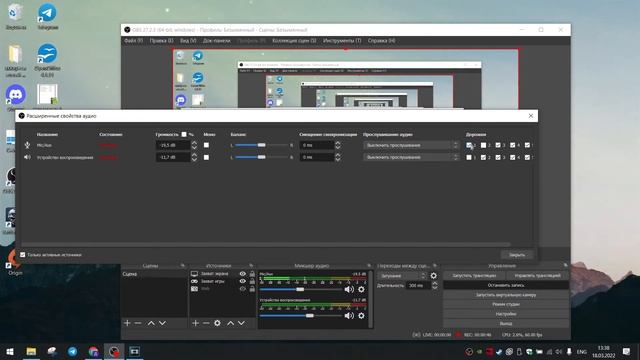Click the Закрыть button in the audio dialog

[x=517, y=255]
